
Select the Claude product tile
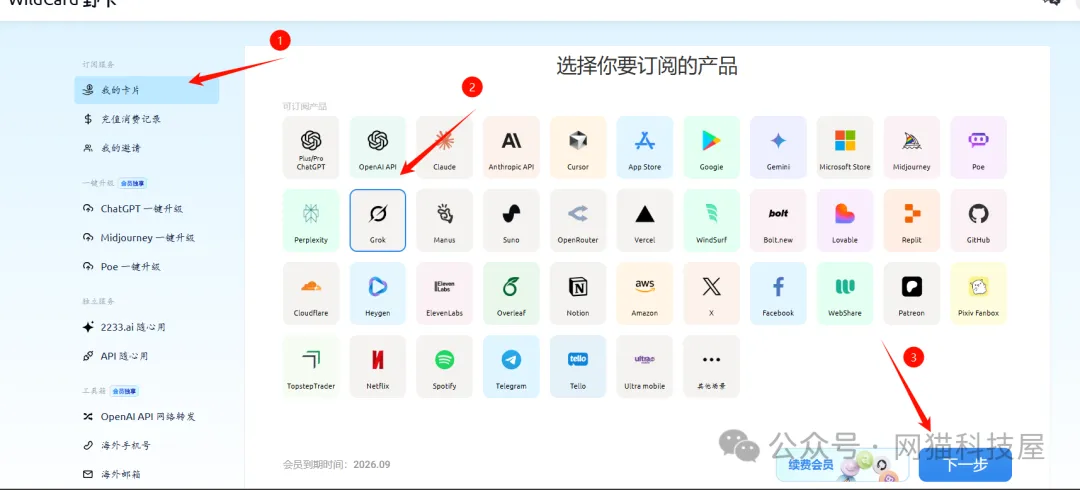(444, 147)
